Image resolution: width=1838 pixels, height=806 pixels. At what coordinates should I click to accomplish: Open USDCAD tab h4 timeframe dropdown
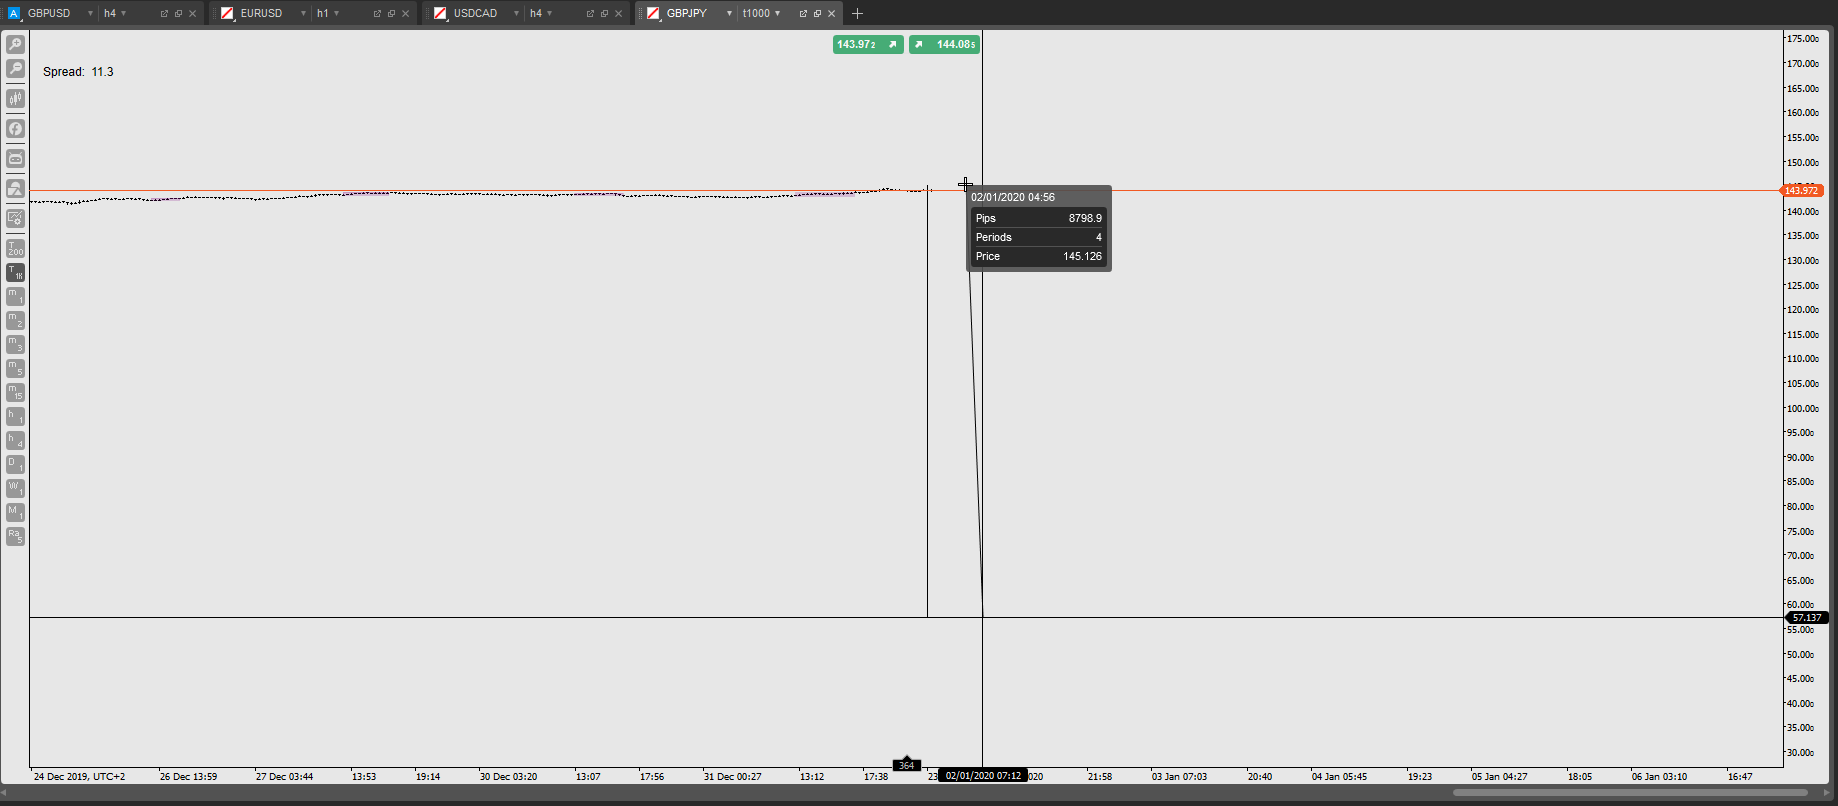pos(541,13)
